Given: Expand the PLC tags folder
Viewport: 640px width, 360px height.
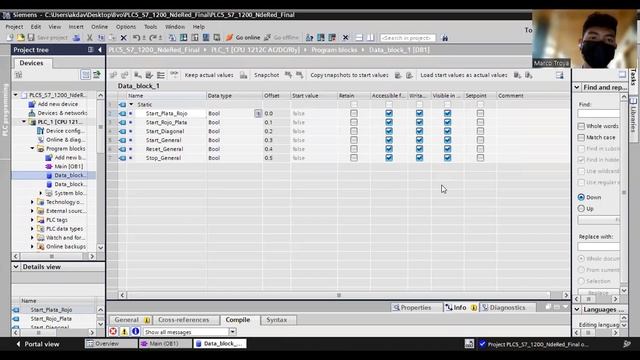Looking at the screenshot, I should click(x=32, y=220).
